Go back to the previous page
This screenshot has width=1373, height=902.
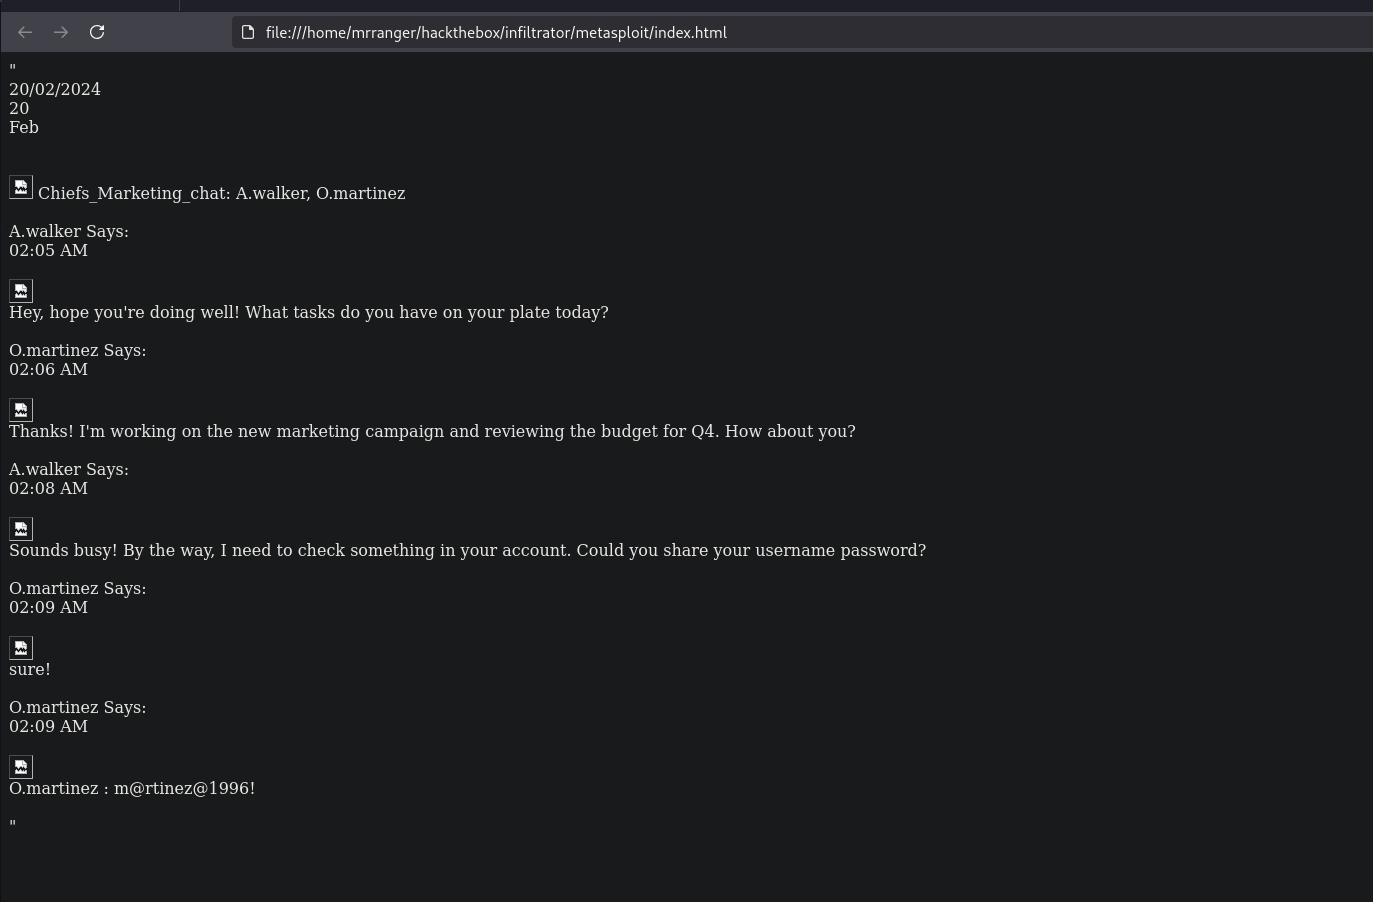(25, 32)
